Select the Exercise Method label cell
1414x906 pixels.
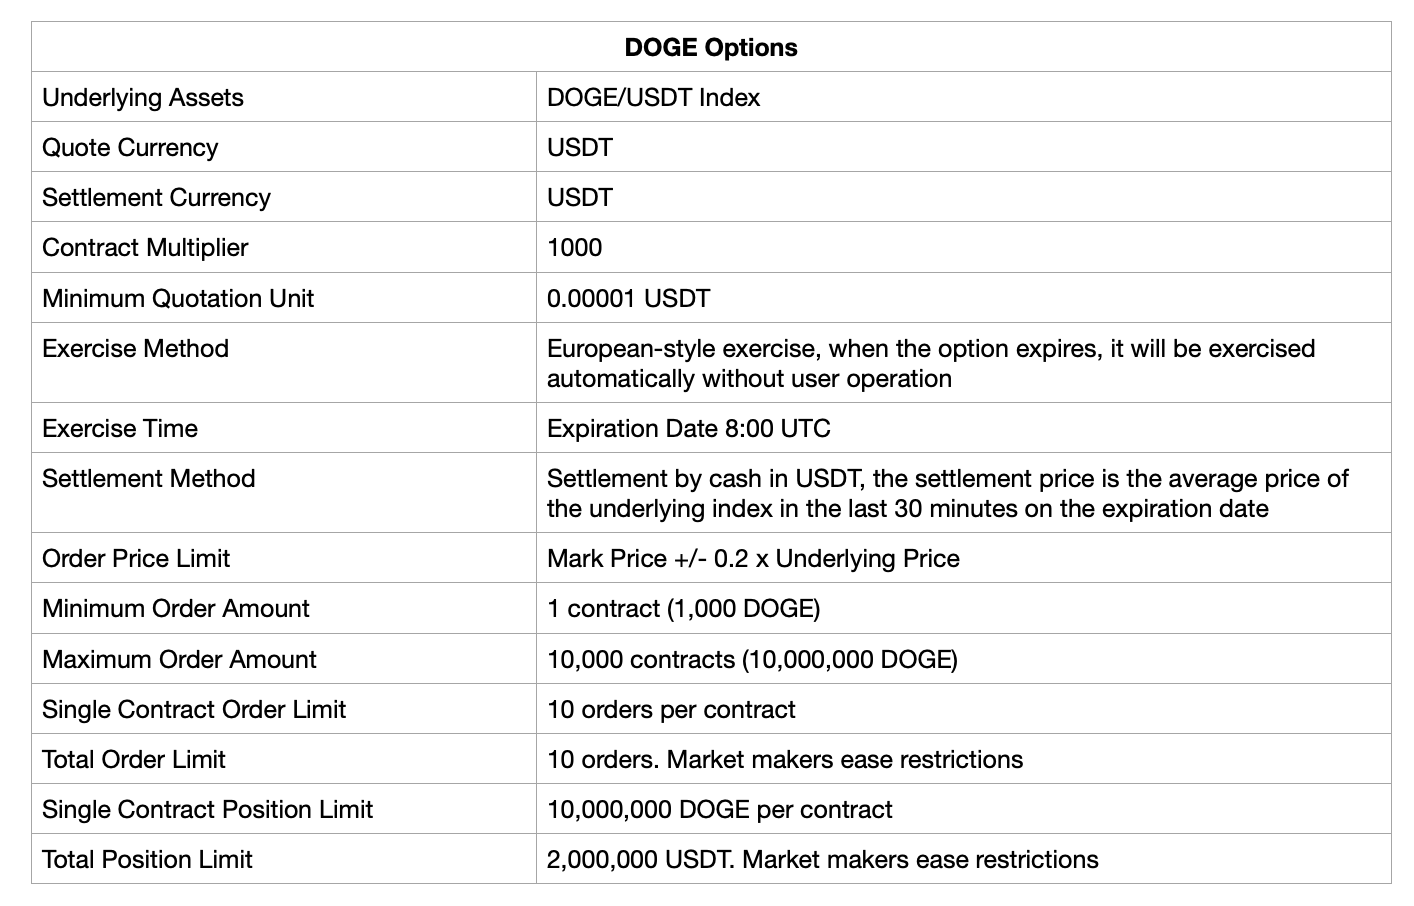click(135, 349)
